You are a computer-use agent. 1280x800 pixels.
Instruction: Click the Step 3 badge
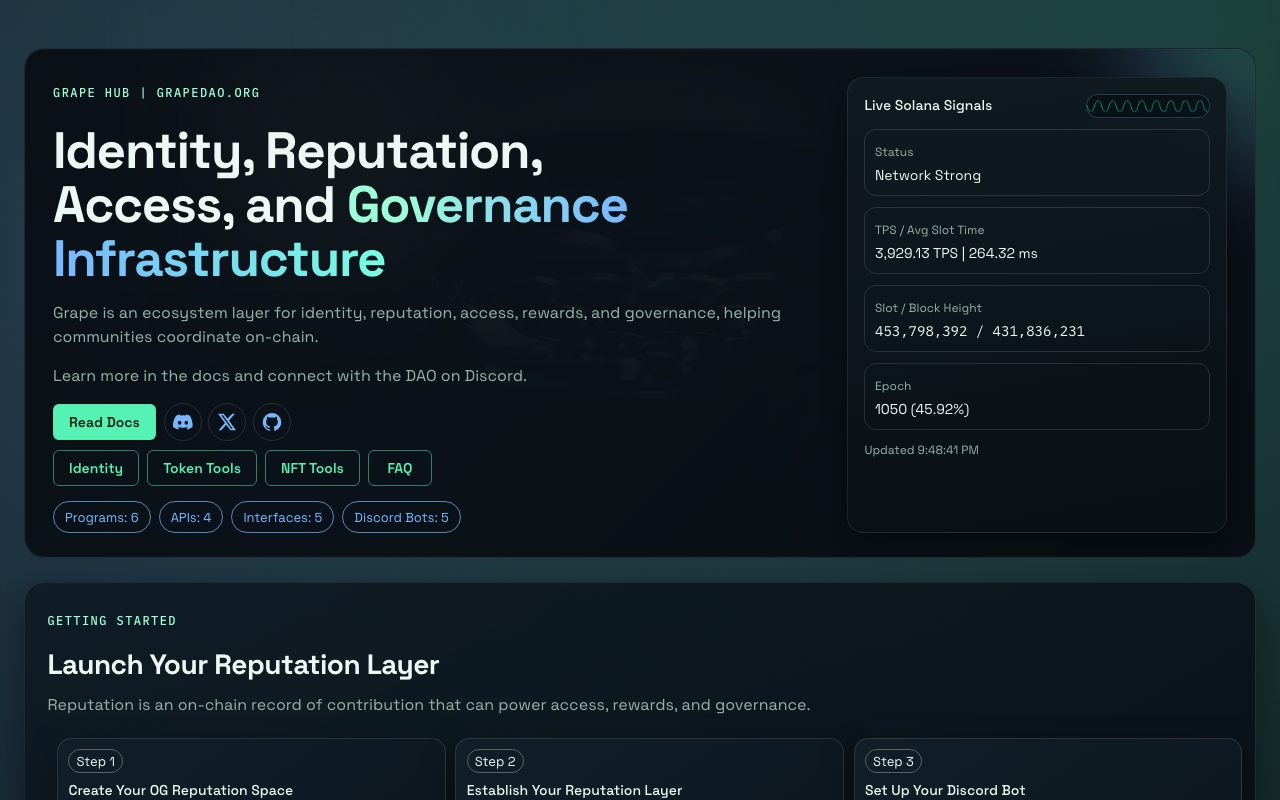pos(894,761)
